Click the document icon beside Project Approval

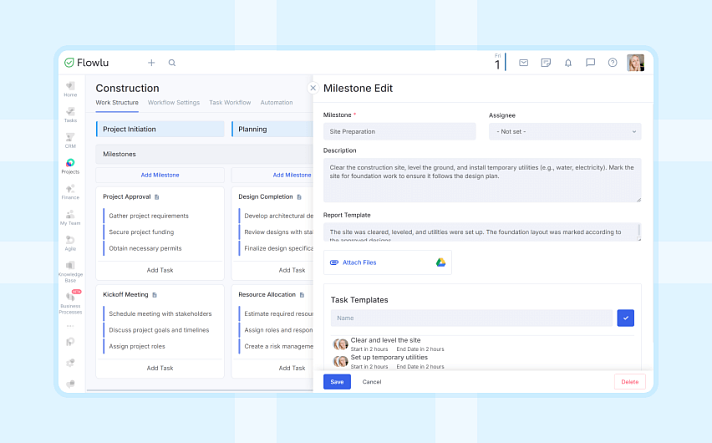tap(157, 197)
